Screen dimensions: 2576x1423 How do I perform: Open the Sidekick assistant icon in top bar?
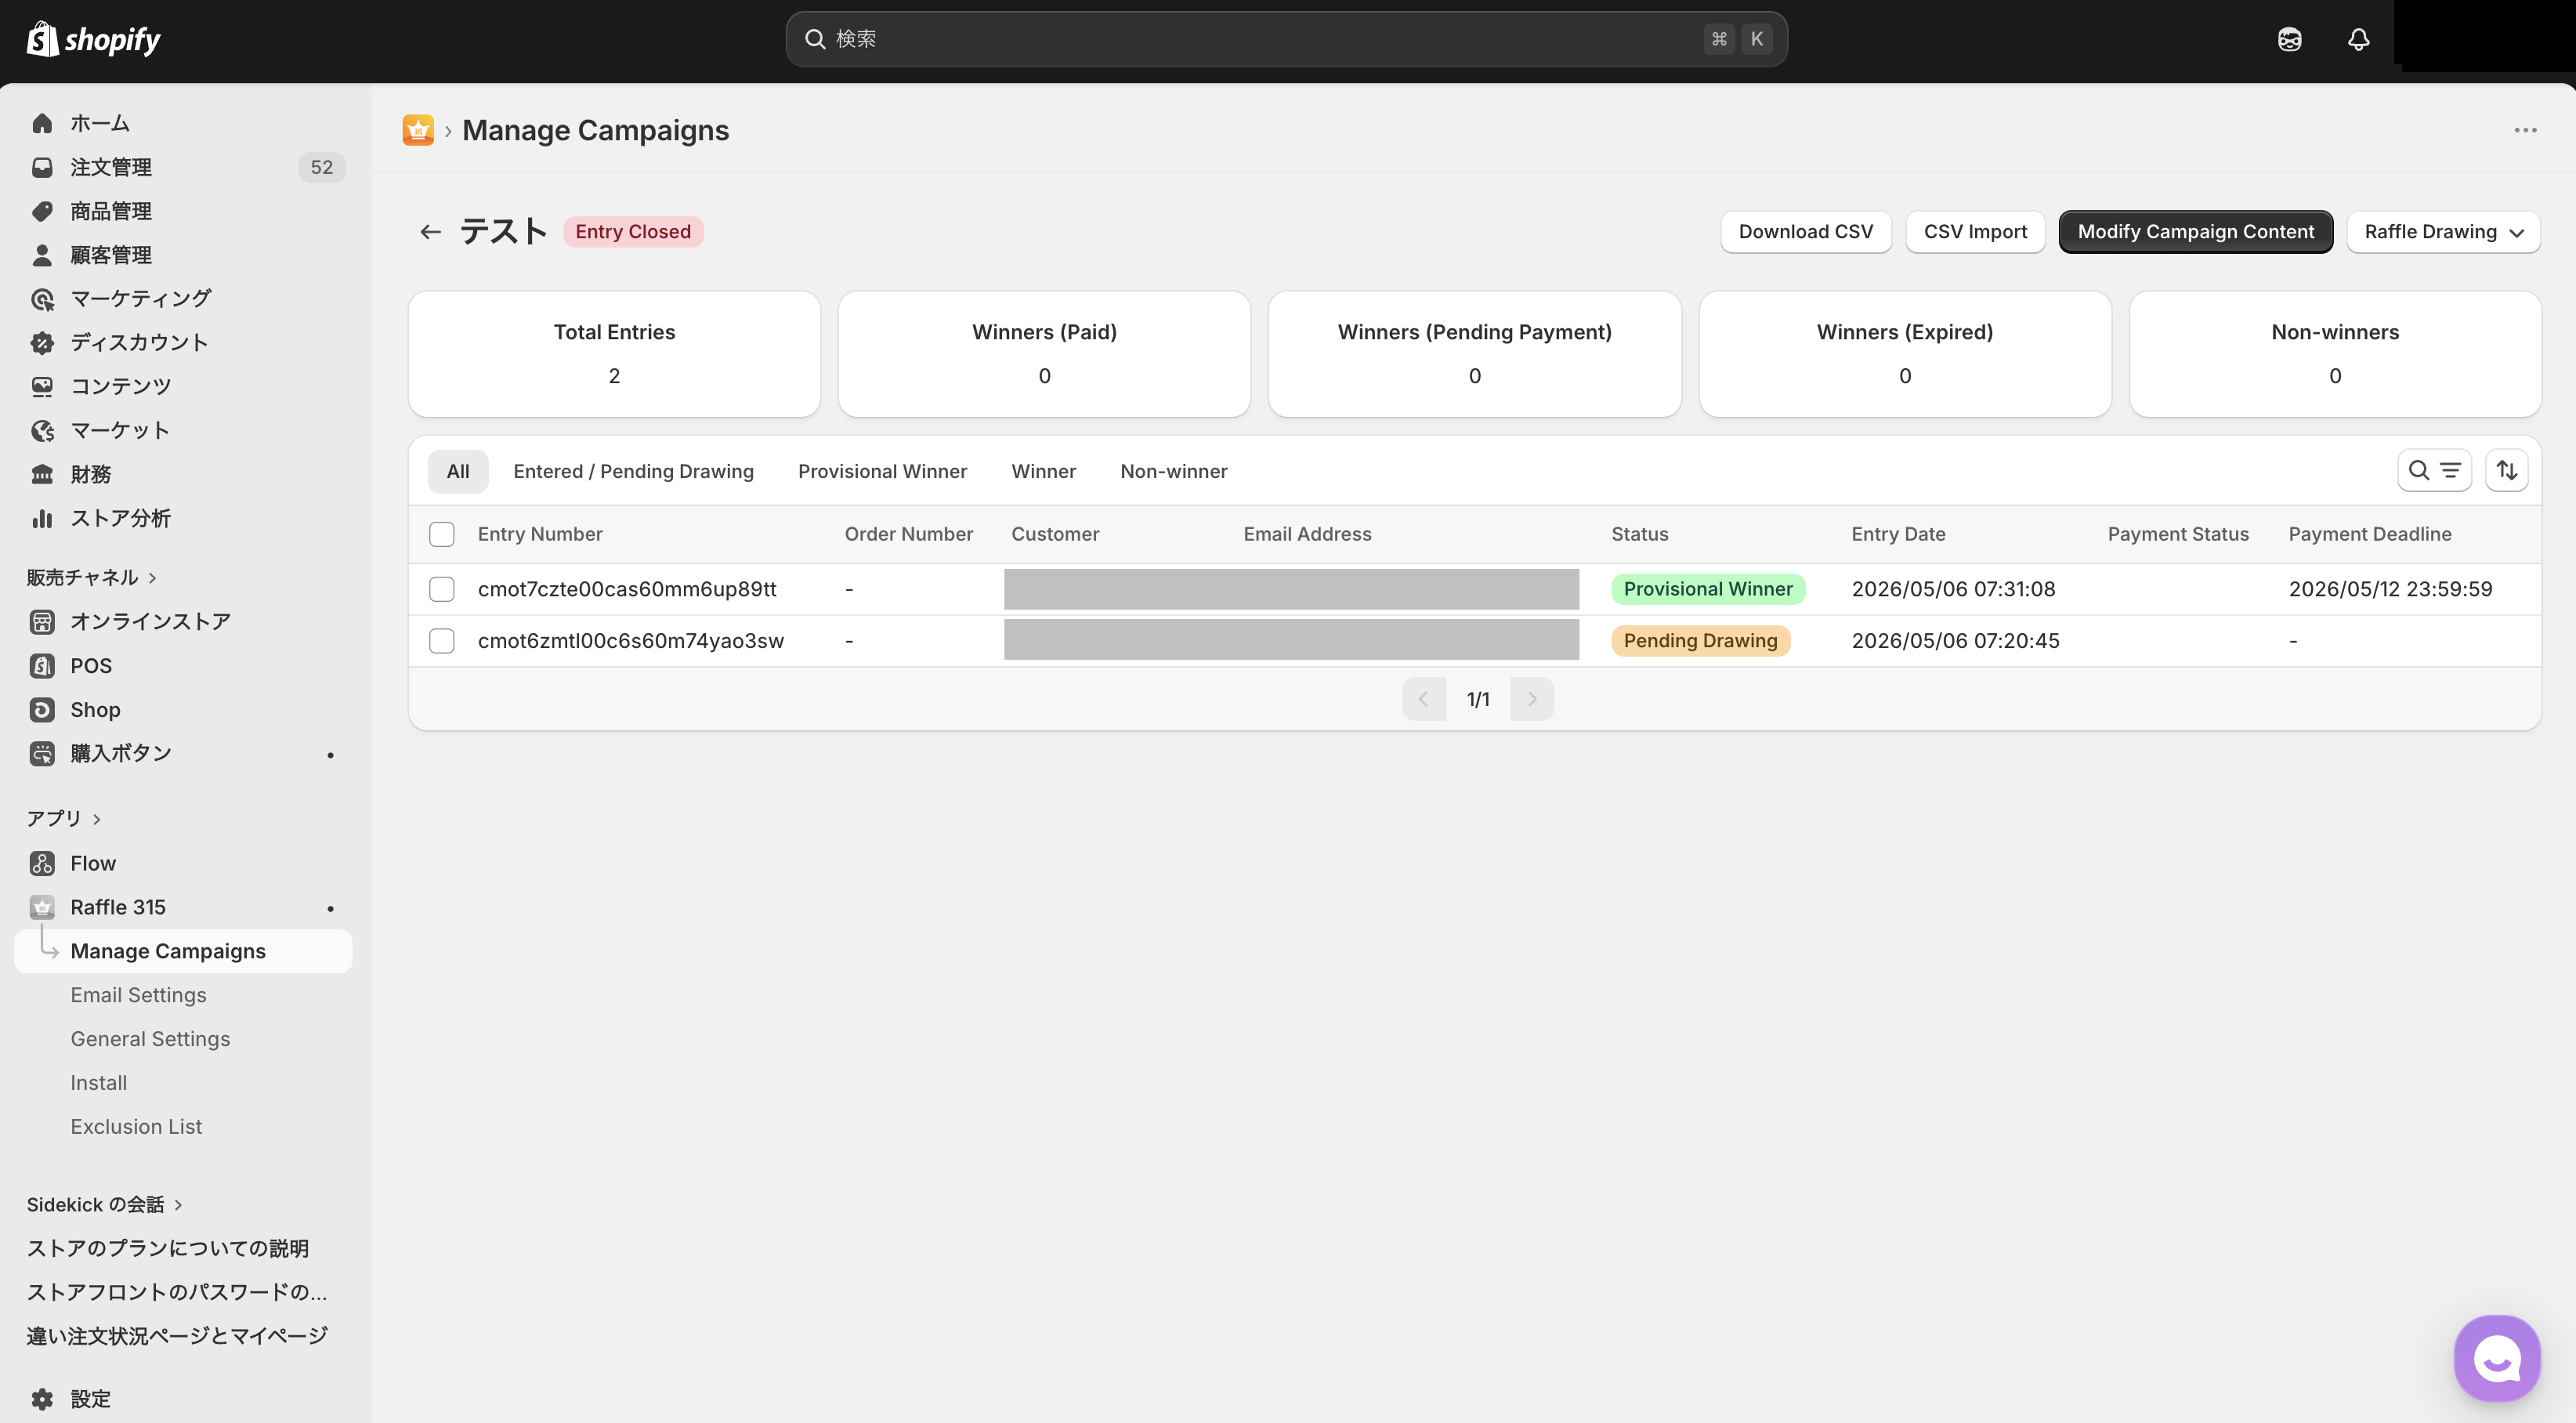pyautogui.click(x=2289, y=39)
